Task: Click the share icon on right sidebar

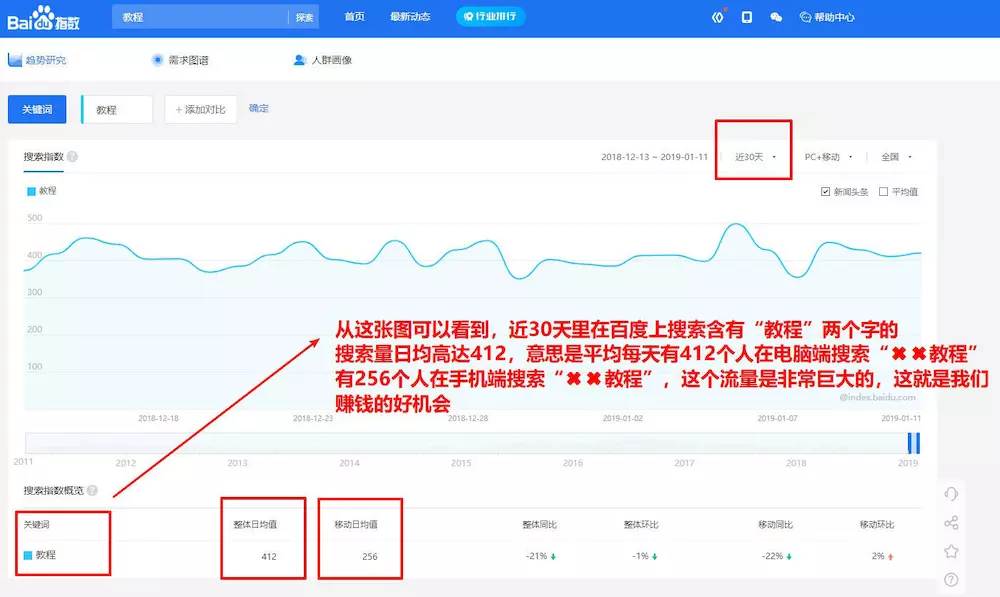Action: point(951,523)
